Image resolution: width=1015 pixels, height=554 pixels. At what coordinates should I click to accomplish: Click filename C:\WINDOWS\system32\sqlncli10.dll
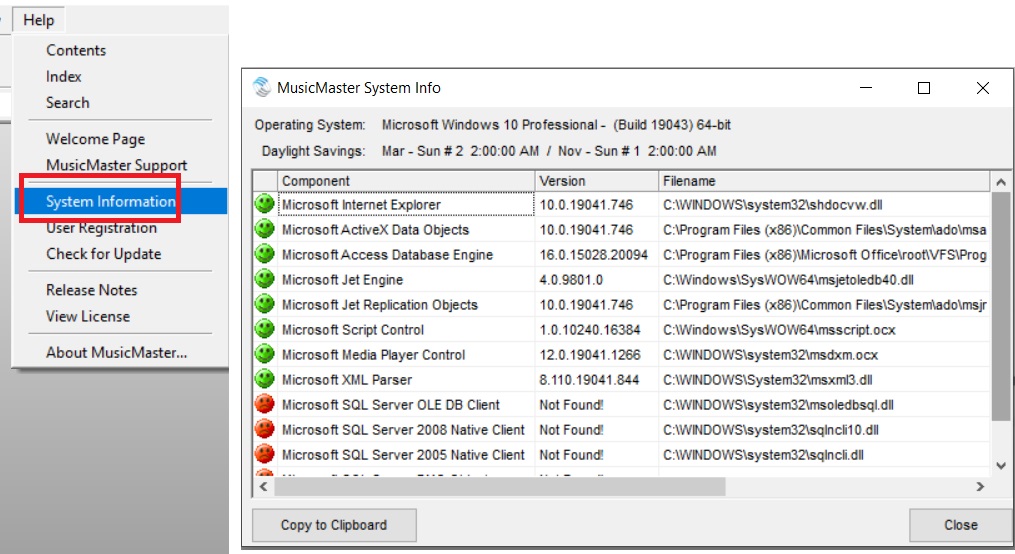pyautogui.click(x=770, y=430)
